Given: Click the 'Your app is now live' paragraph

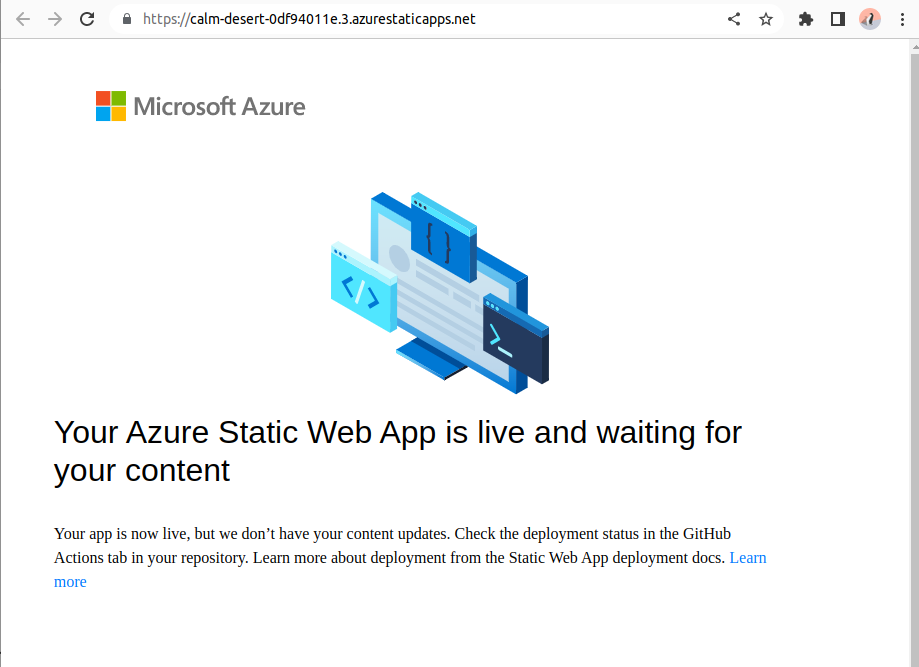Looking at the screenshot, I should pyautogui.click(x=410, y=557).
